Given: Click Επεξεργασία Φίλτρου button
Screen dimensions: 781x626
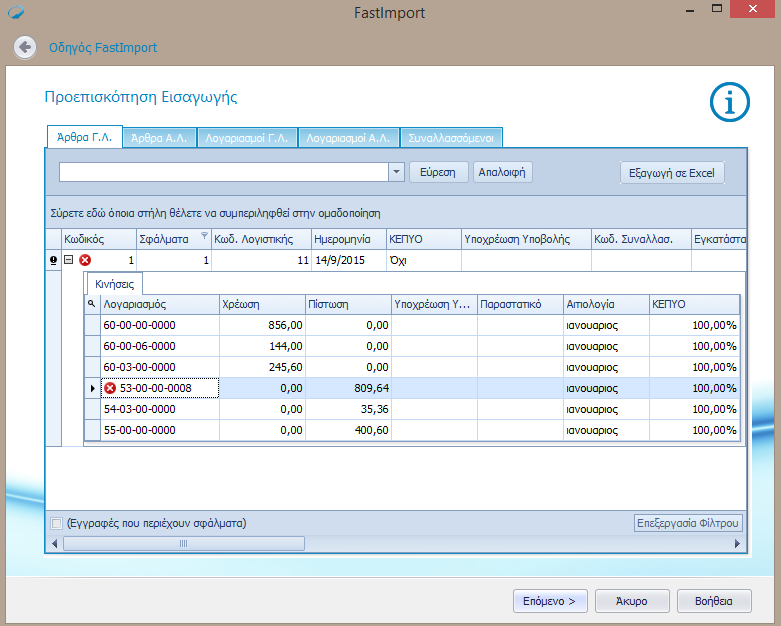Looking at the screenshot, I should (x=688, y=523).
